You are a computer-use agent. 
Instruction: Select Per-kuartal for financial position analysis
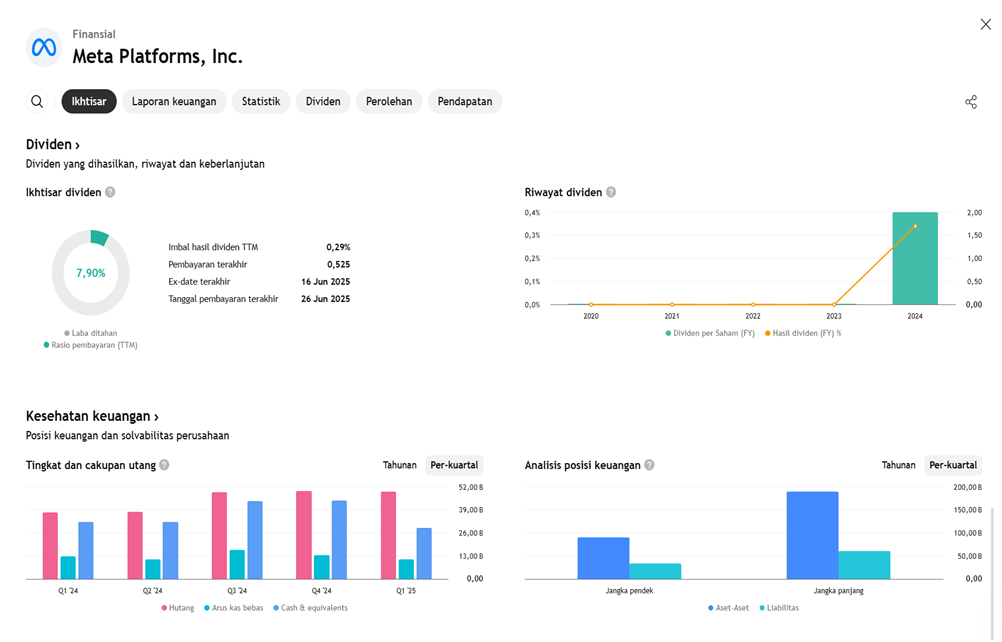click(x=953, y=465)
